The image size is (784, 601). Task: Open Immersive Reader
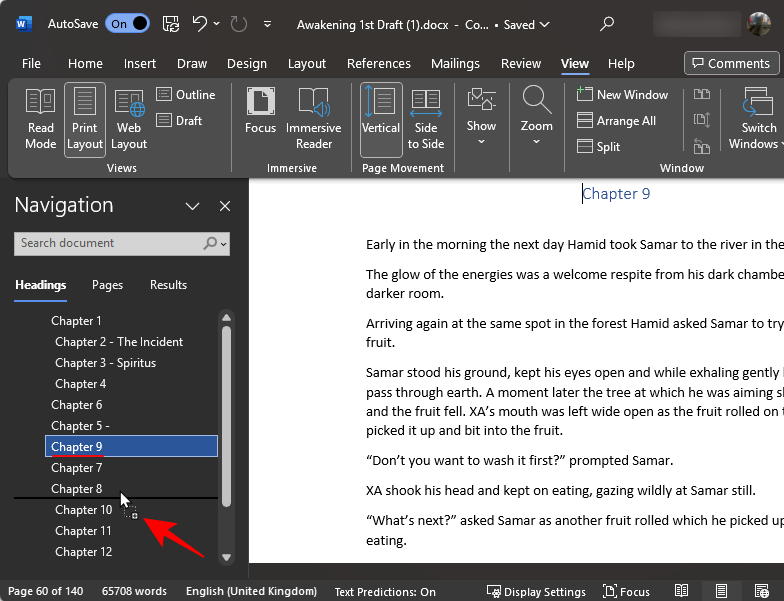point(313,119)
